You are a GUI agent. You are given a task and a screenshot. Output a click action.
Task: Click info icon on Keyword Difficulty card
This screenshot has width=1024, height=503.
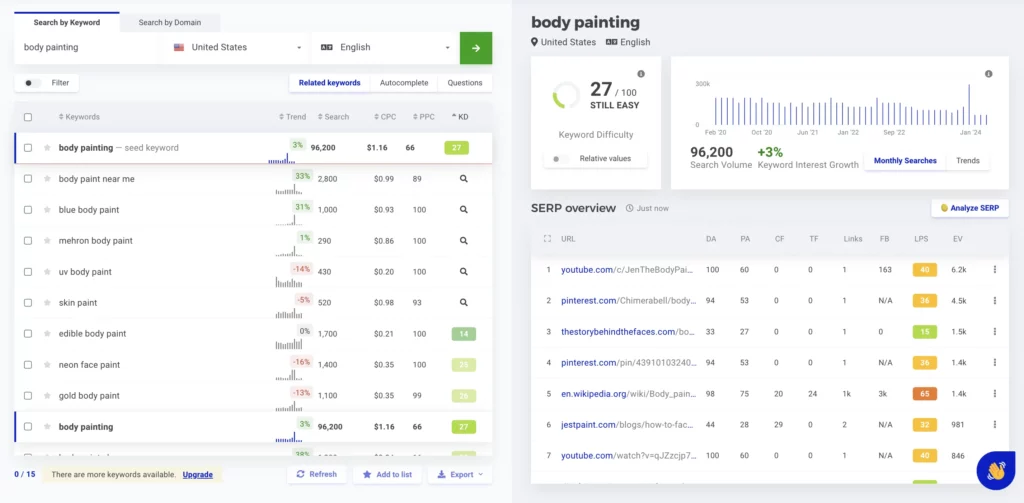pyautogui.click(x=641, y=74)
